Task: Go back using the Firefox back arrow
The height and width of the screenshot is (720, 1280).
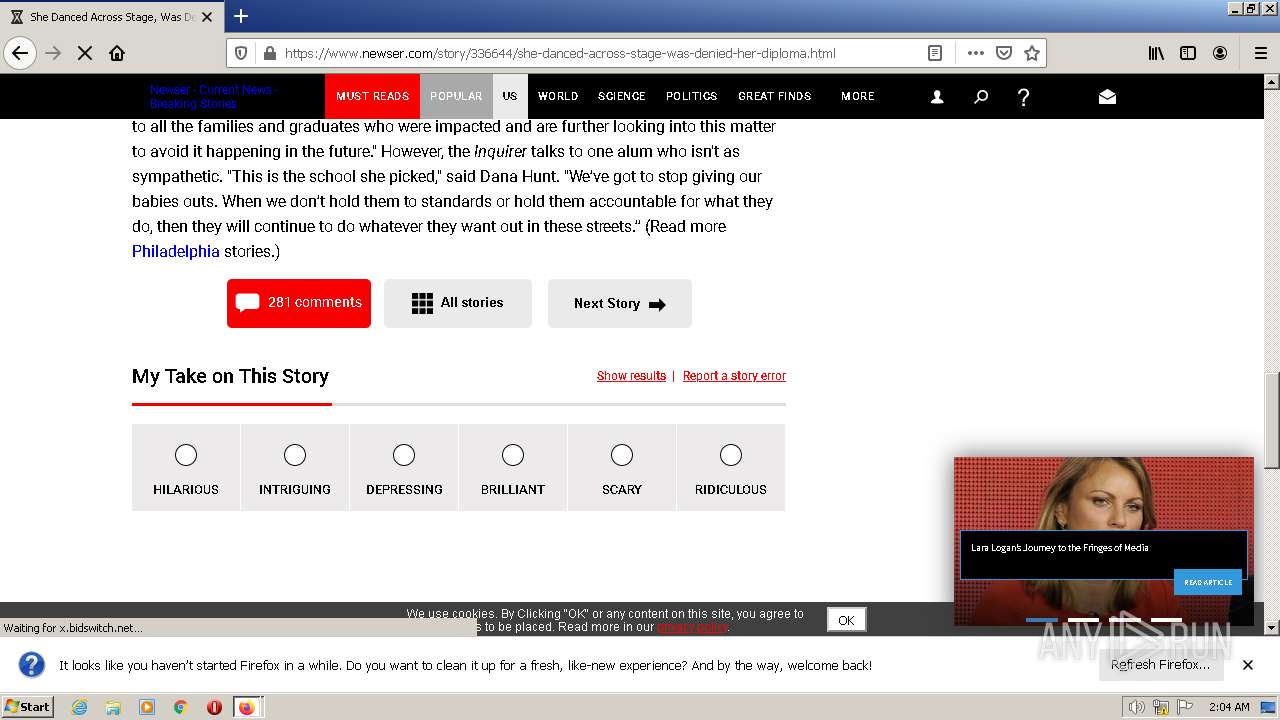Action: click(20, 53)
